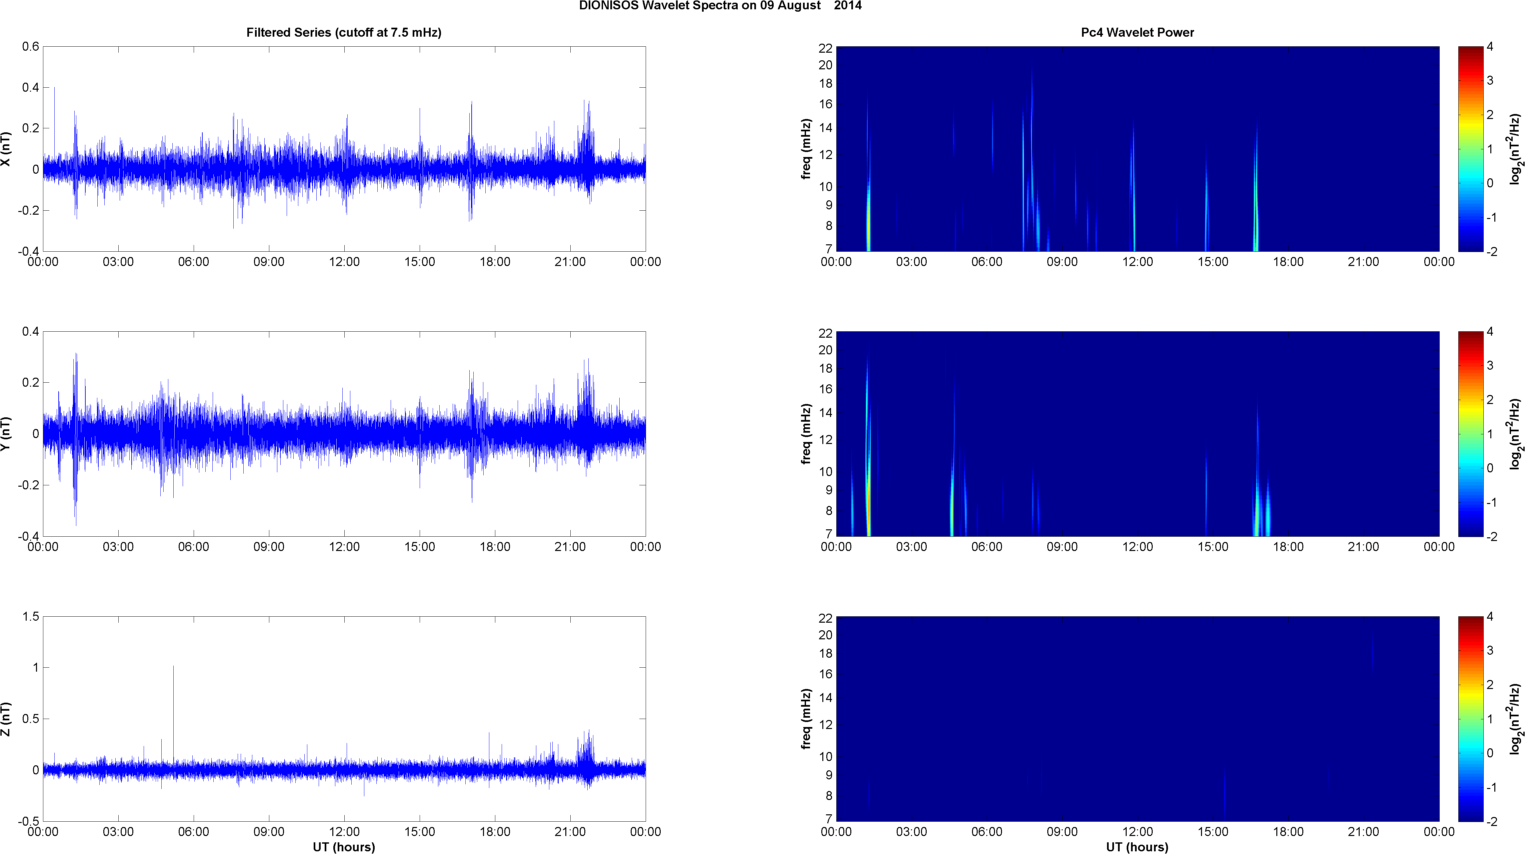Select the X (nT) filtered series plot
This screenshot has width=1525, height=854.
(x=344, y=149)
